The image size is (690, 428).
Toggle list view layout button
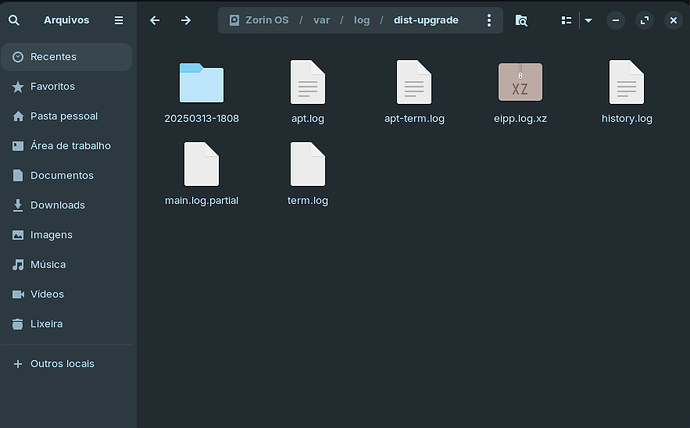(566, 20)
